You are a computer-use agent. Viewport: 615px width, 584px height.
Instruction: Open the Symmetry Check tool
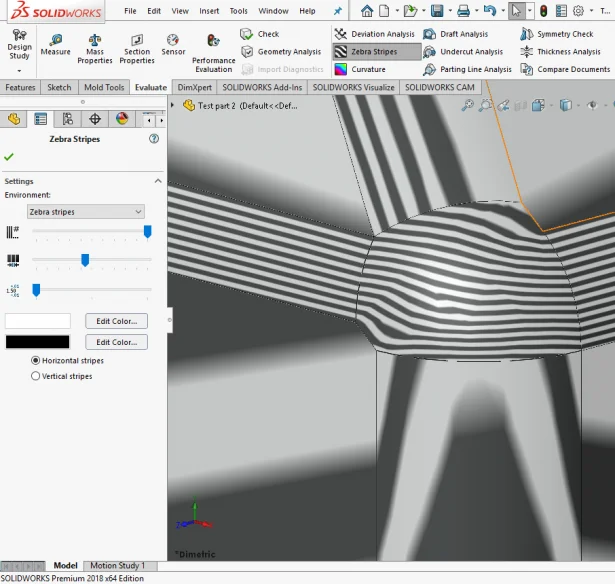(x=527, y=34)
